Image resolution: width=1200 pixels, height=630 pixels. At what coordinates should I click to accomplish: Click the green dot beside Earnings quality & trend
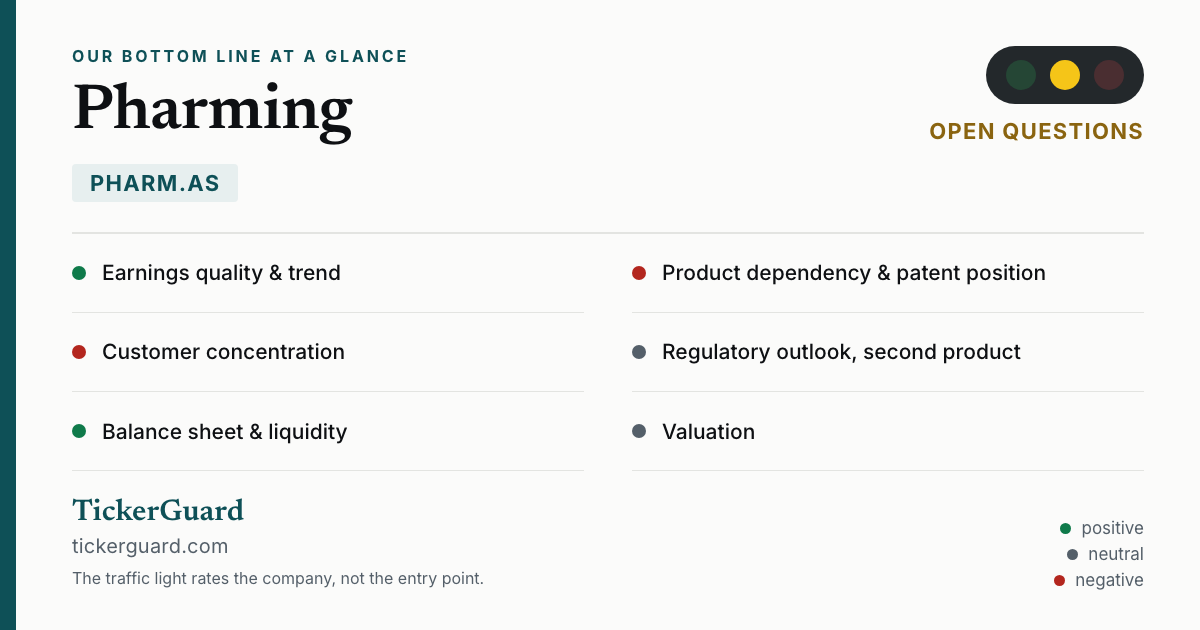[79, 273]
